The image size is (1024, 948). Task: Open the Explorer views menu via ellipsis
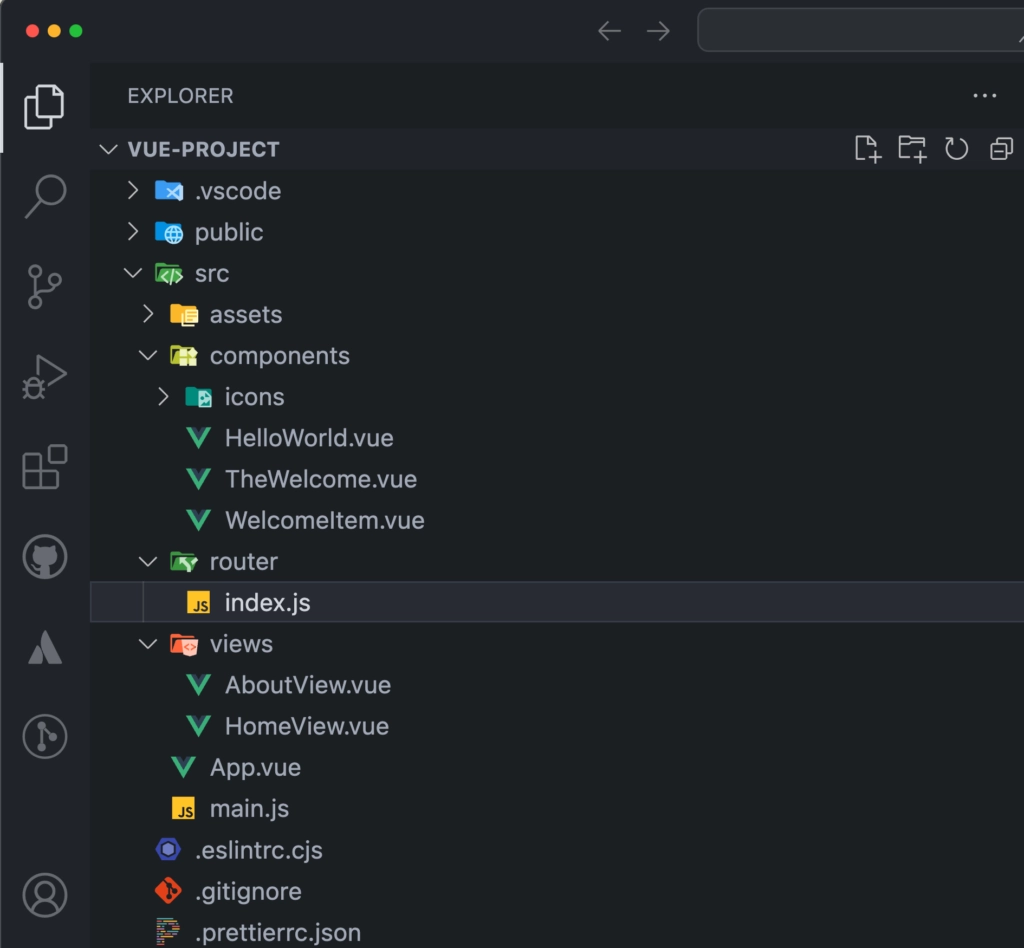point(984,95)
